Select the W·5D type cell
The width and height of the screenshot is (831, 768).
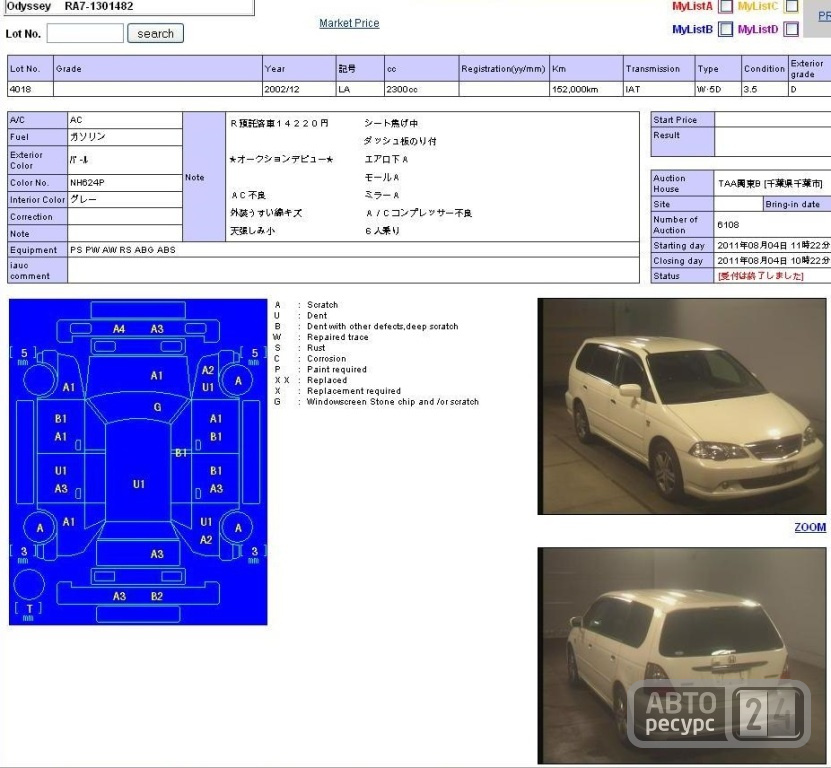click(x=718, y=89)
